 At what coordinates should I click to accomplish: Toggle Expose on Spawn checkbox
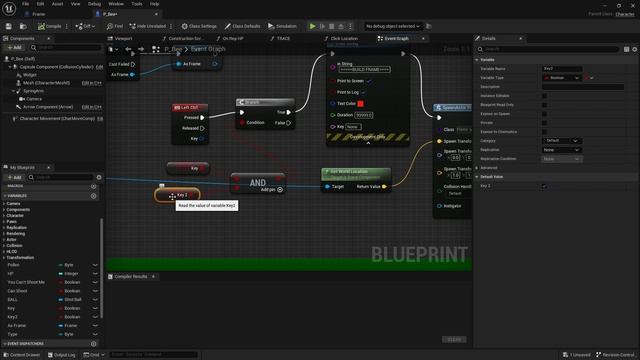544,114
